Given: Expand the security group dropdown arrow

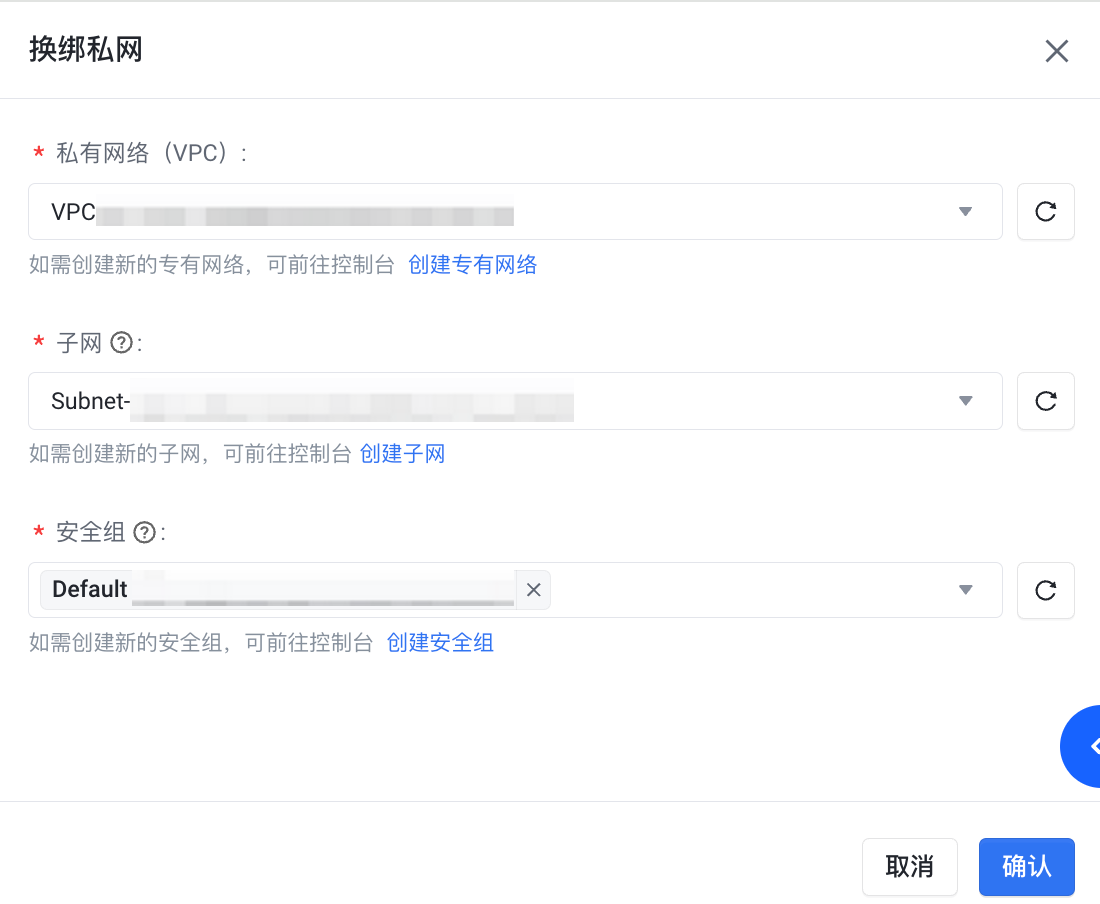Looking at the screenshot, I should click(x=965, y=590).
